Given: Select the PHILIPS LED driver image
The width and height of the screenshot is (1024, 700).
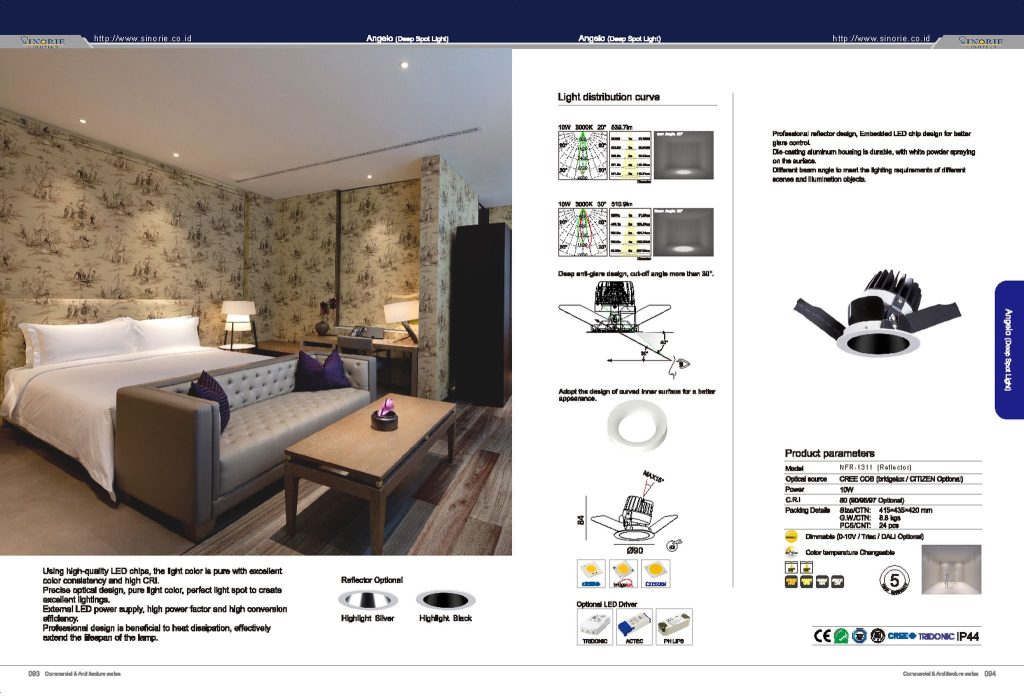Looking at the screenshot, I should click(x=675, y=625).
